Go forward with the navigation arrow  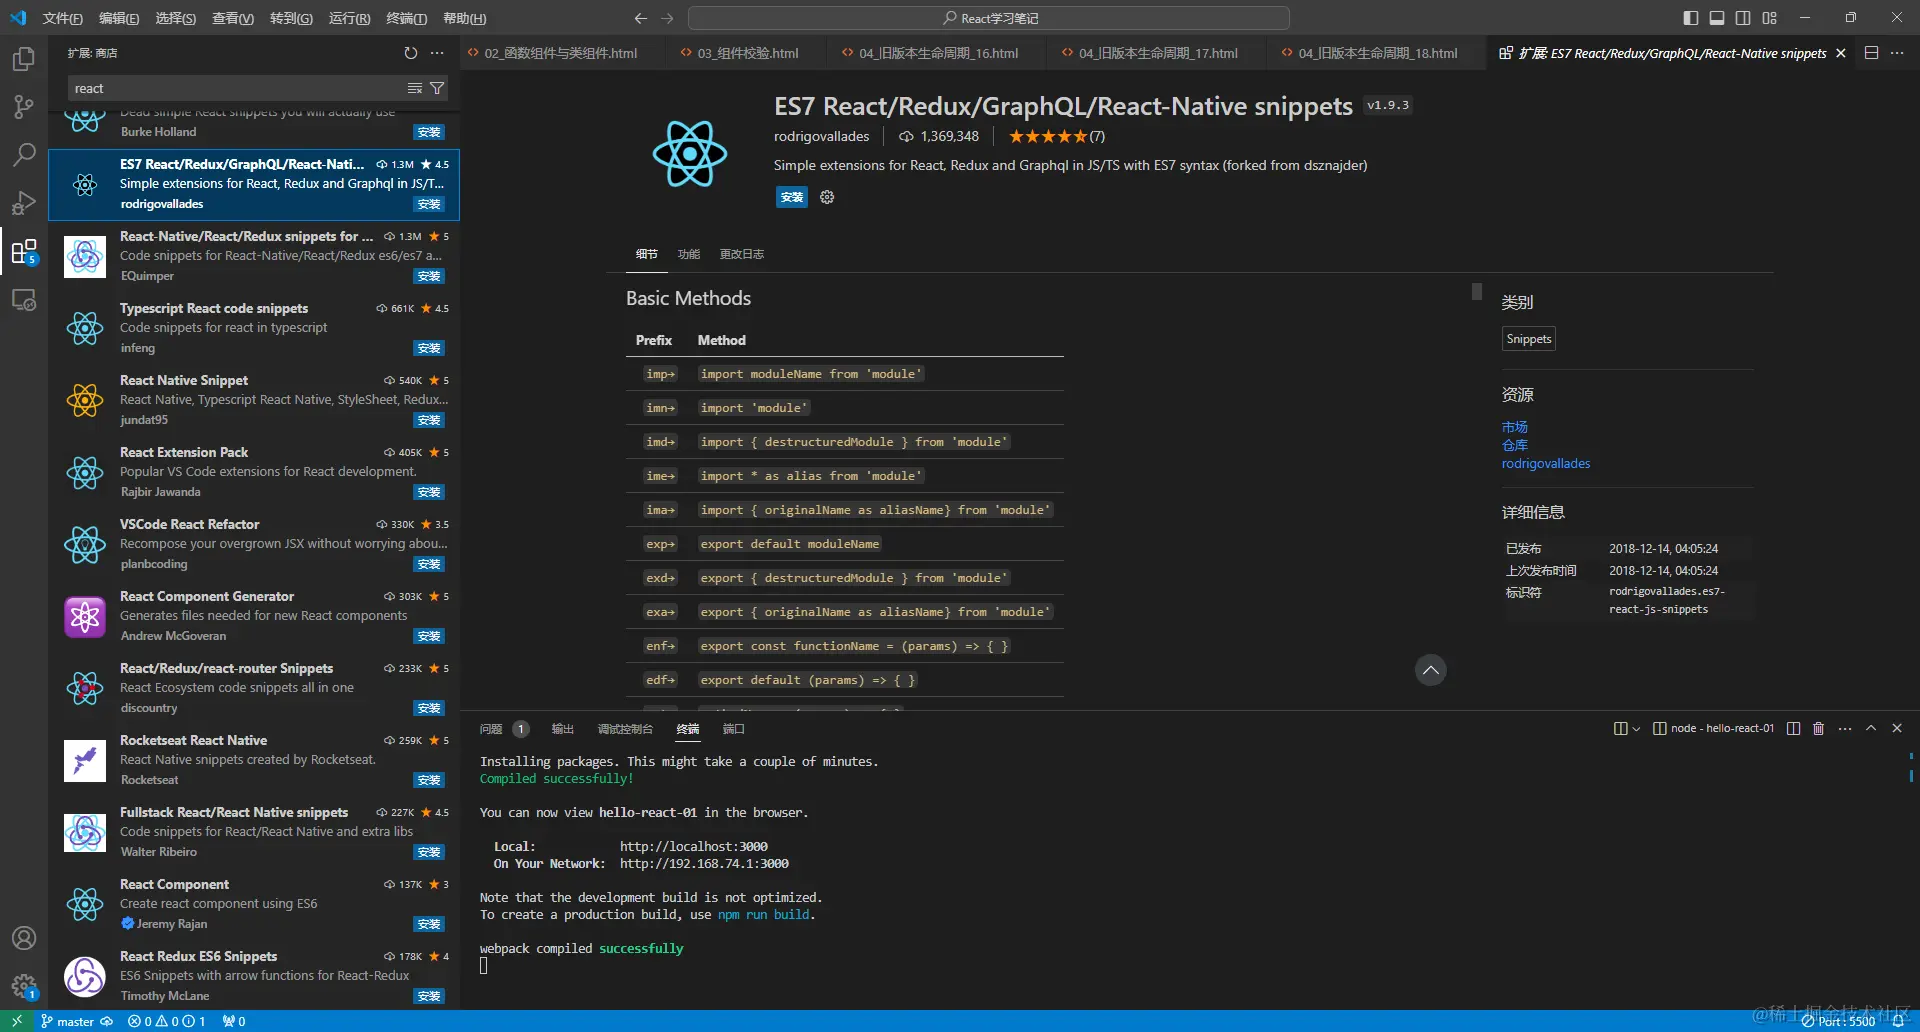click(668, 18)
